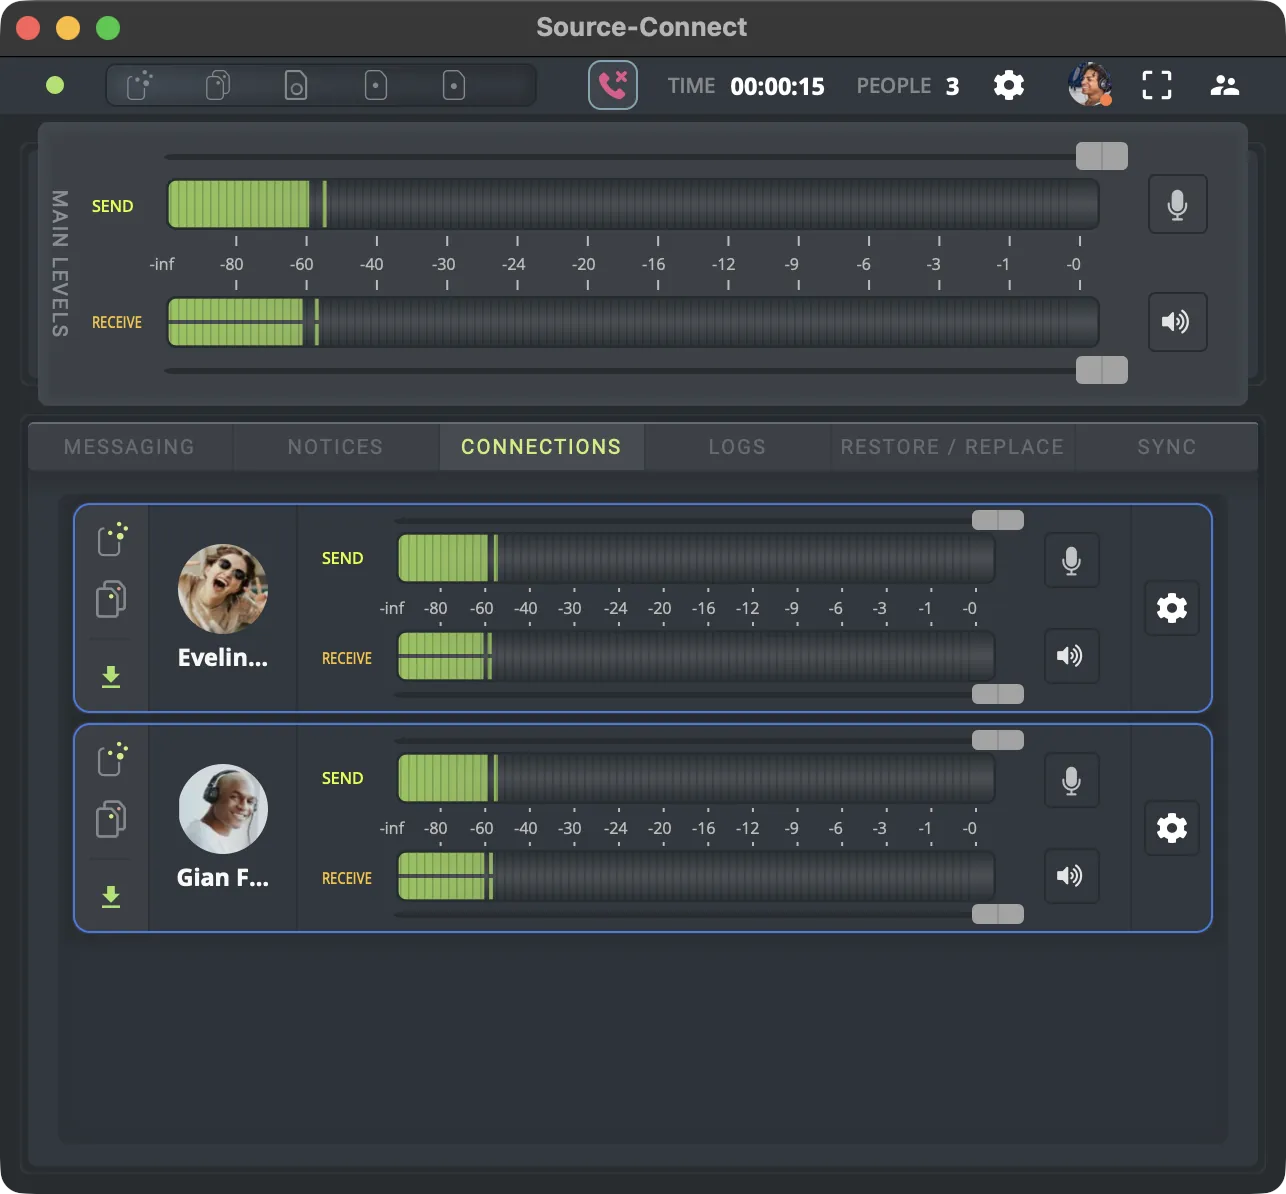Open Gian F's connection settings gear
The width and height of the screenshot is (1286, 1194).
tap(1172, 828)
